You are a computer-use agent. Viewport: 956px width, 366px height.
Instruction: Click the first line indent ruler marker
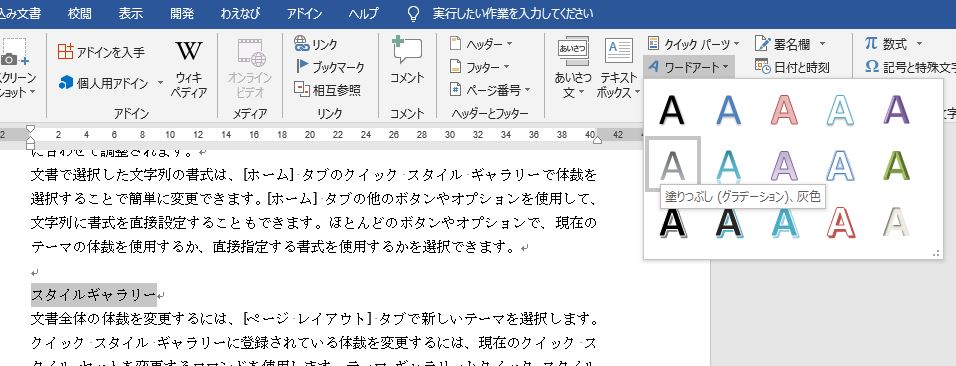tap(30, 129)
